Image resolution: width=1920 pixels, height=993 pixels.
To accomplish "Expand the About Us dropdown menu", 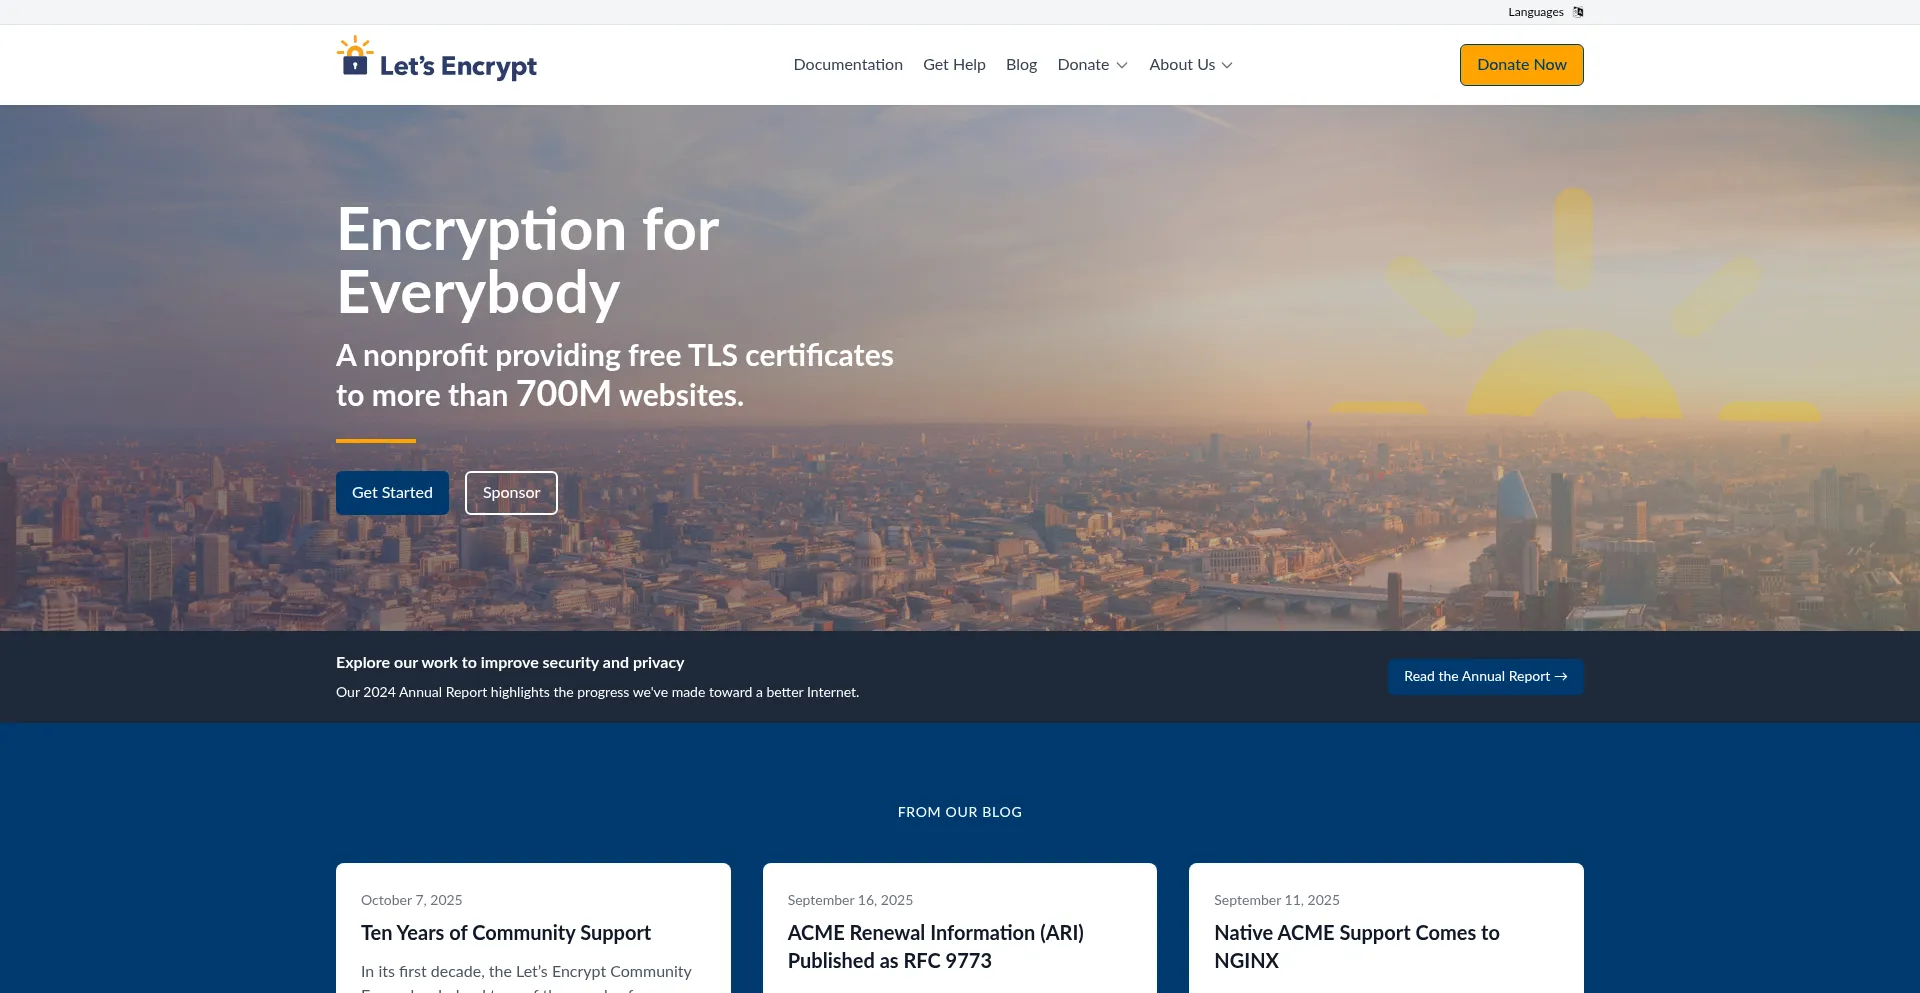I will (x=1190, y=65).
